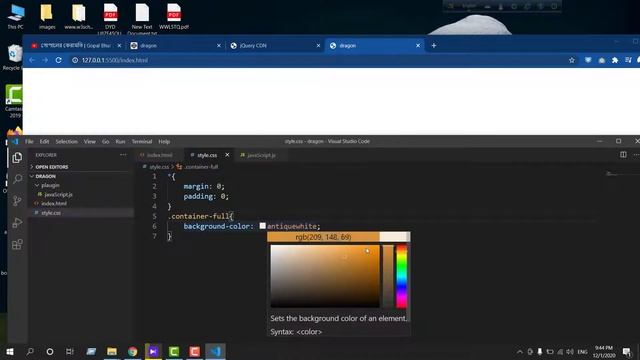
Task: Switch to Visual Studio Code taskbar icon
Action: [x=216, y=351]
